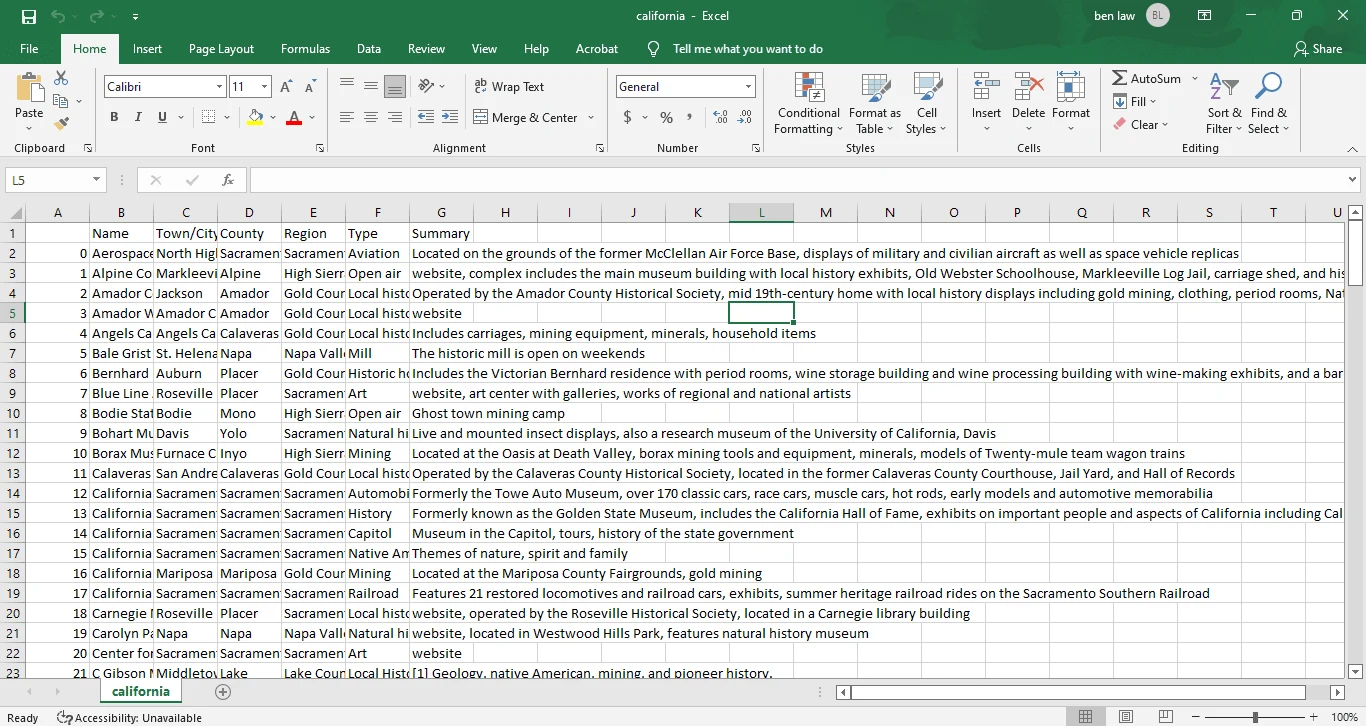Add a new sheet with plus button

223,692
